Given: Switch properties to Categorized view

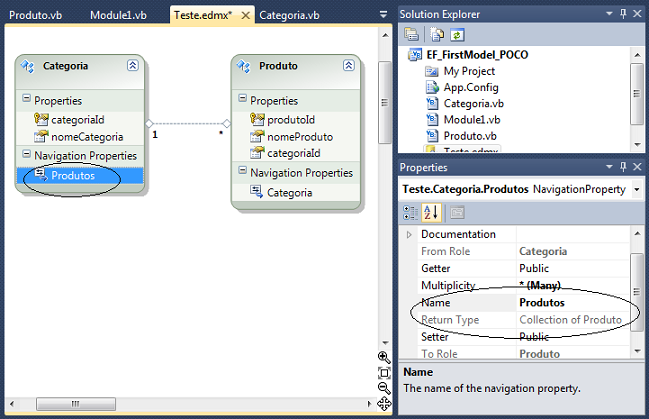Looking at the screenshot, I should point(411,212).
